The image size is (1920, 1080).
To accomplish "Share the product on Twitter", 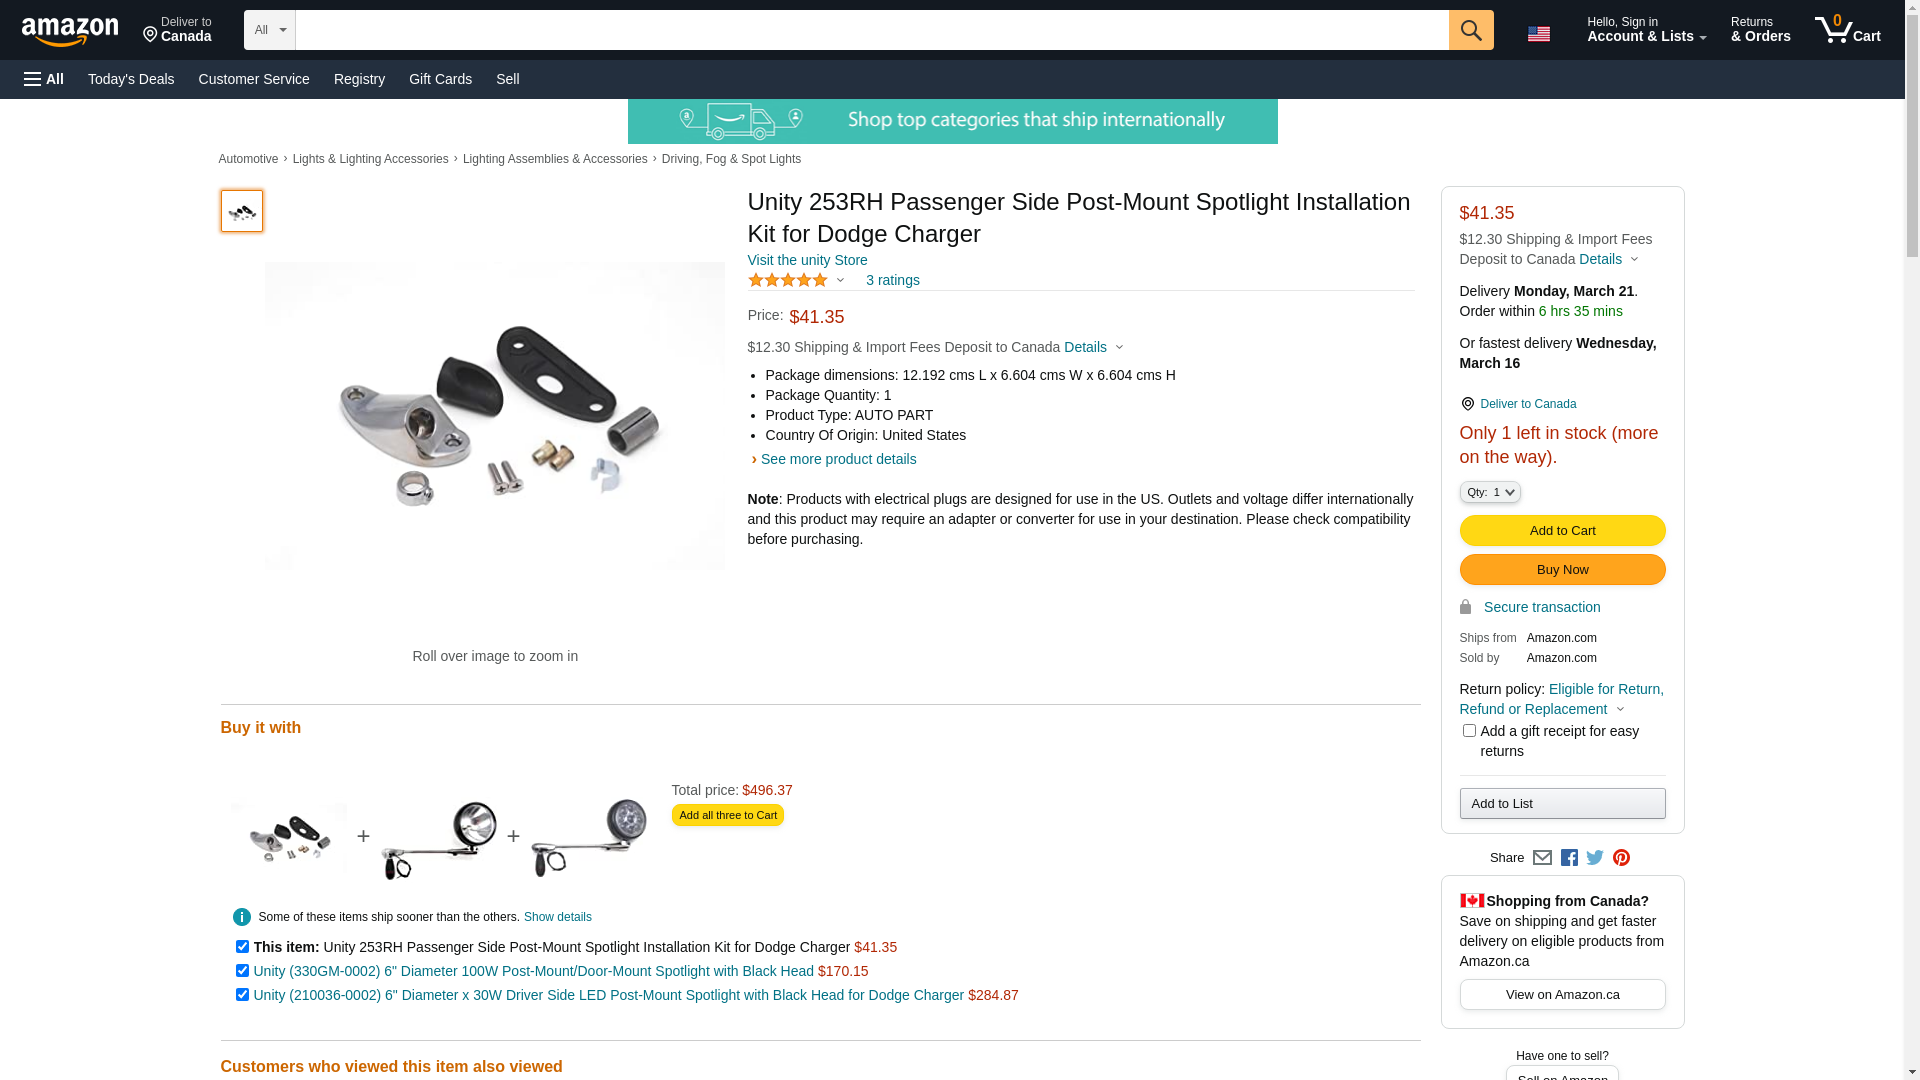I will pyautogui.click(x=1595, y=858).
